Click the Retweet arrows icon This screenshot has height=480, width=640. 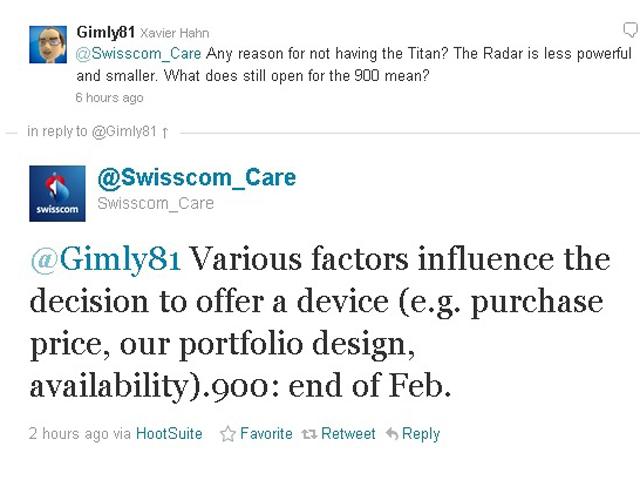[x=309, y=434]
